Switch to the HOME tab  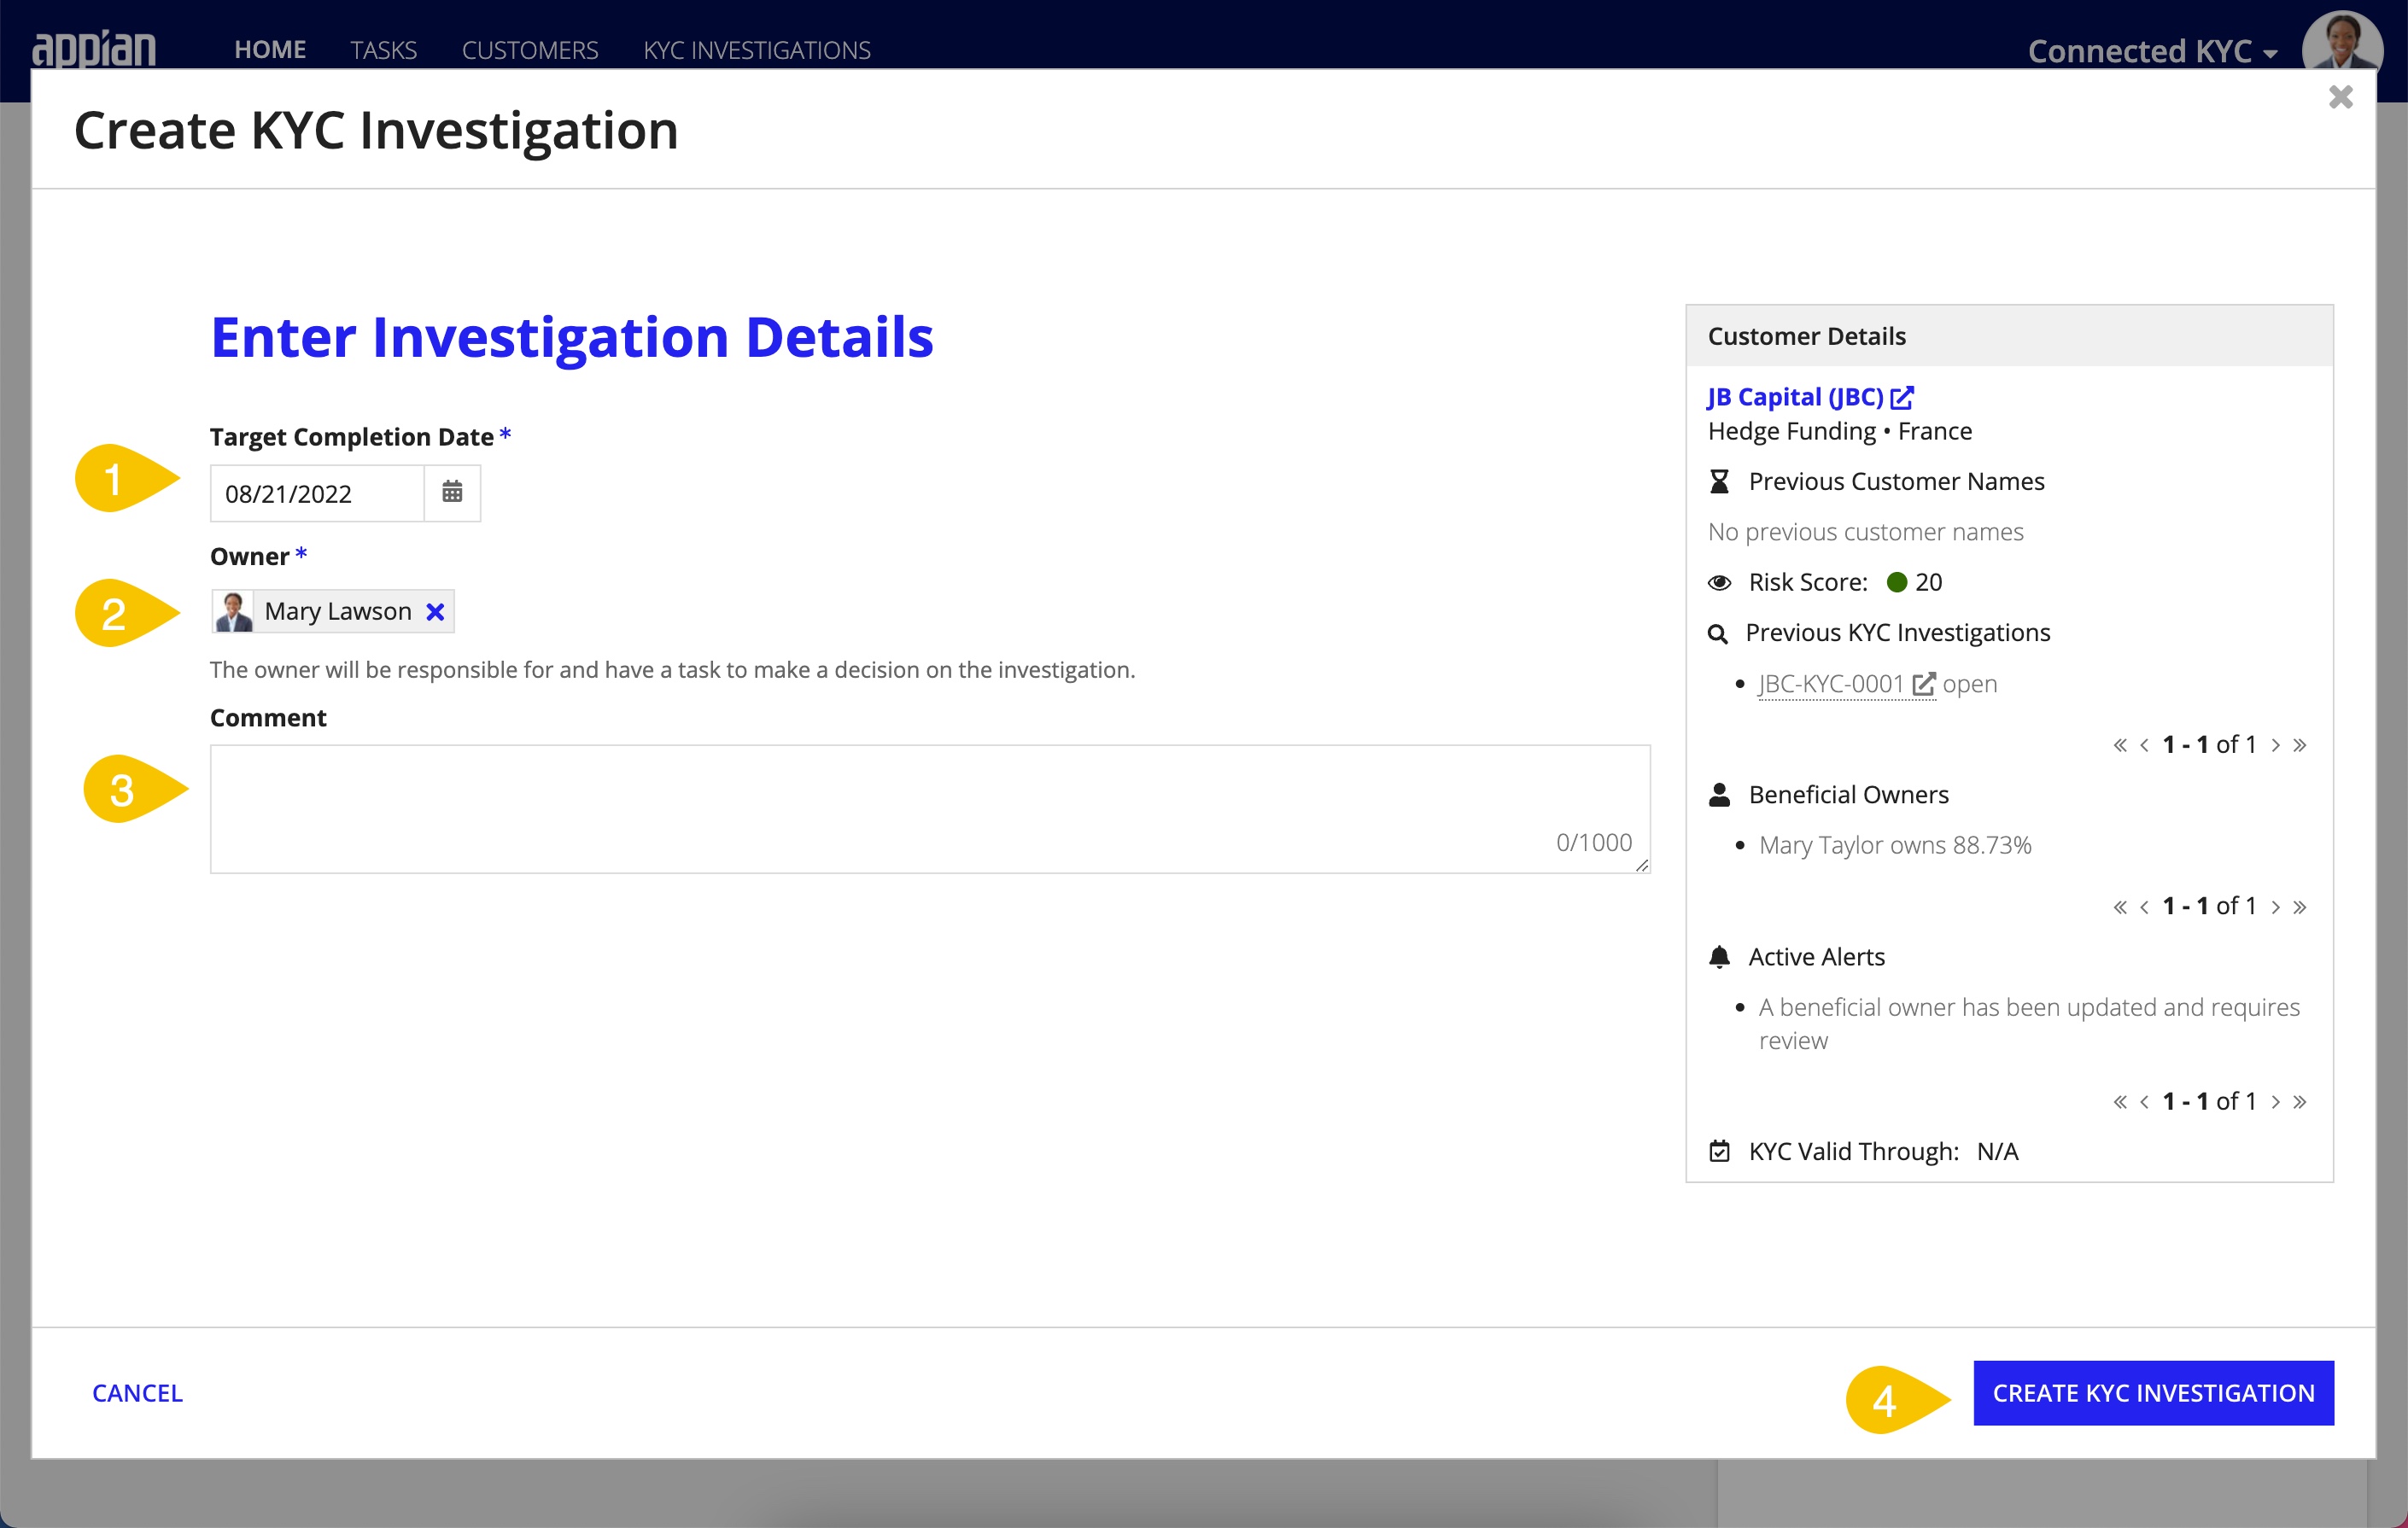270,50
